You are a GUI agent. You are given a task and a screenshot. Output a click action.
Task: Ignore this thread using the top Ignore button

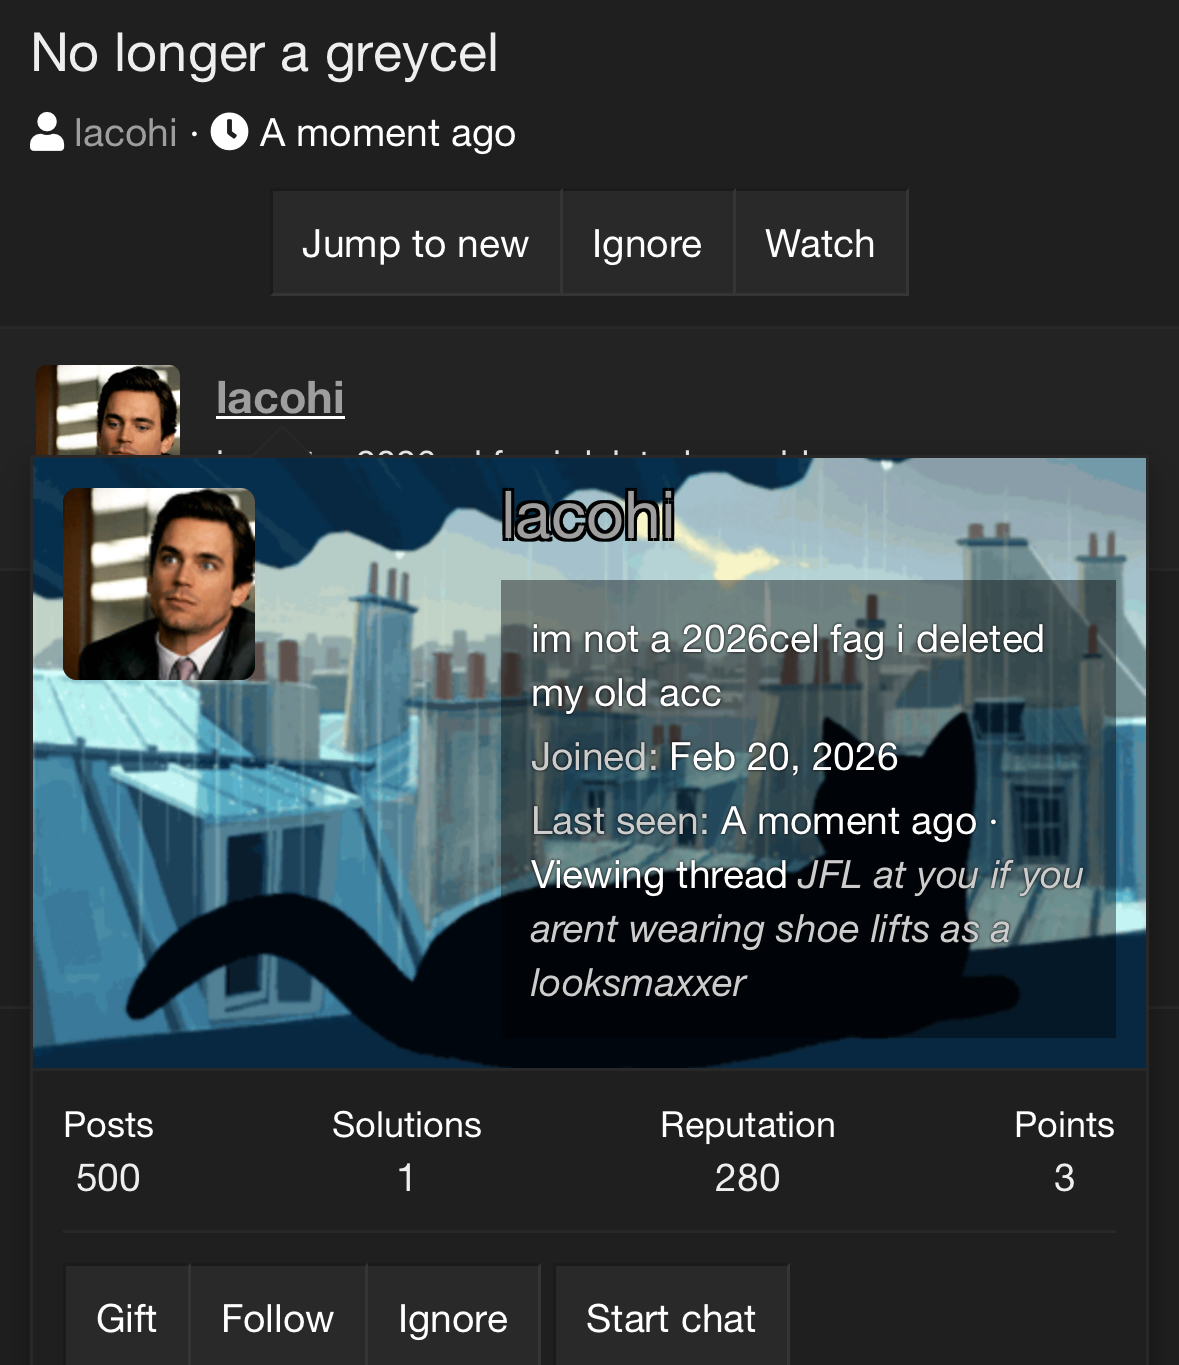point(647,243)
